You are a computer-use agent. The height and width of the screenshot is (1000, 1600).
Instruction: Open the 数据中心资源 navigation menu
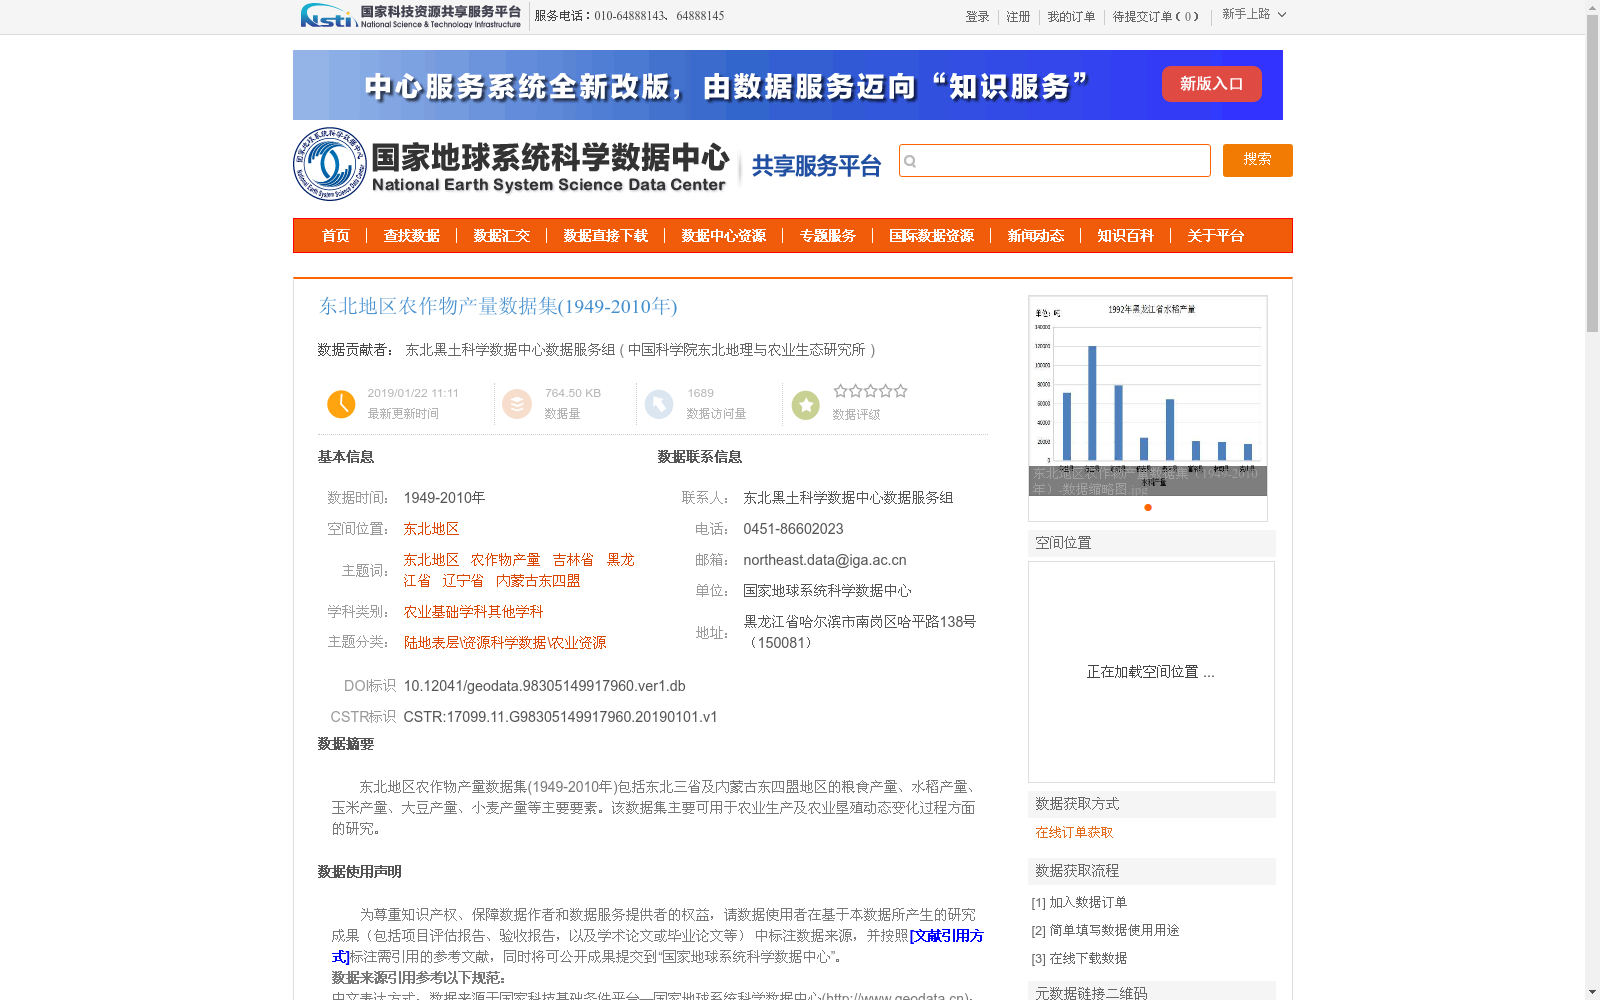(x=722, y=236)
